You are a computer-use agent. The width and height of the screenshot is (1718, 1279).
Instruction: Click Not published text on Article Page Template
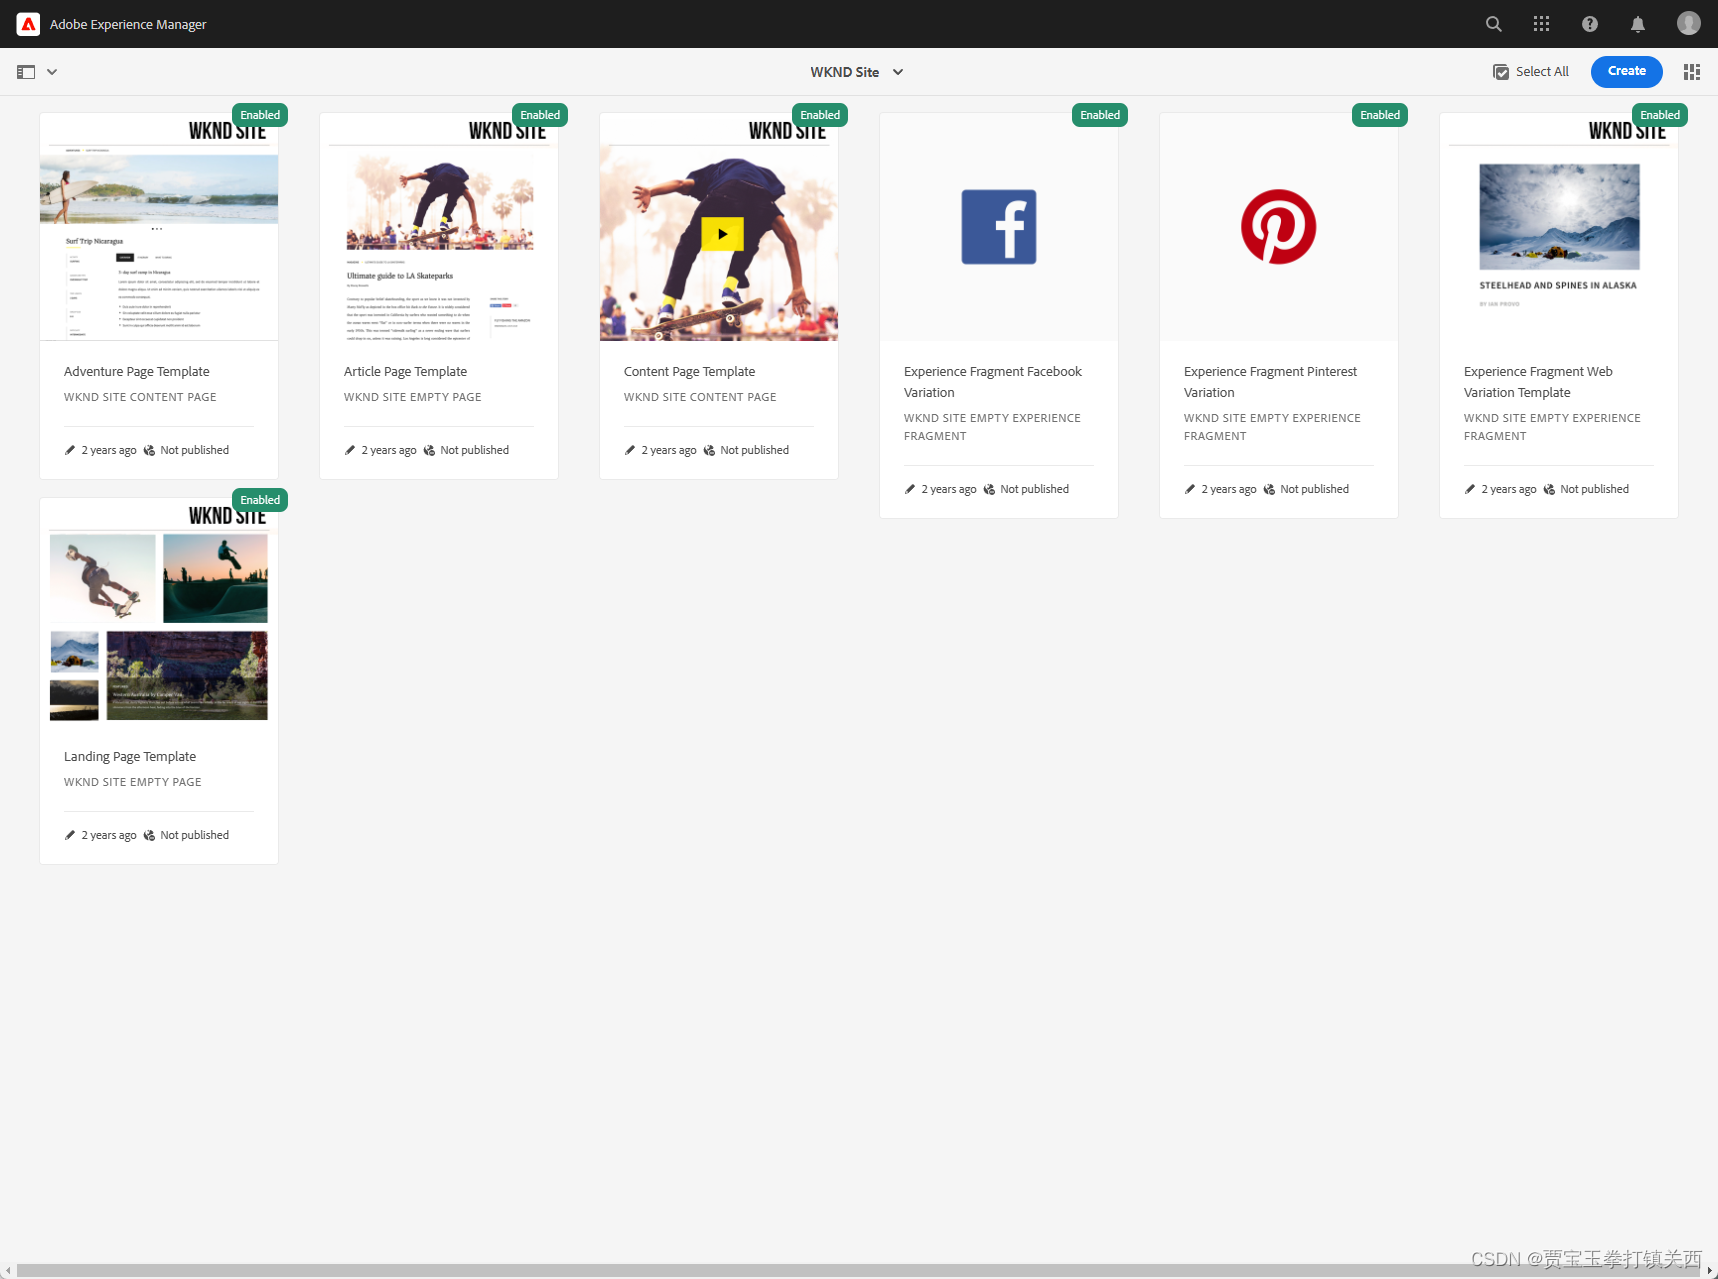[x=475, y=450]
